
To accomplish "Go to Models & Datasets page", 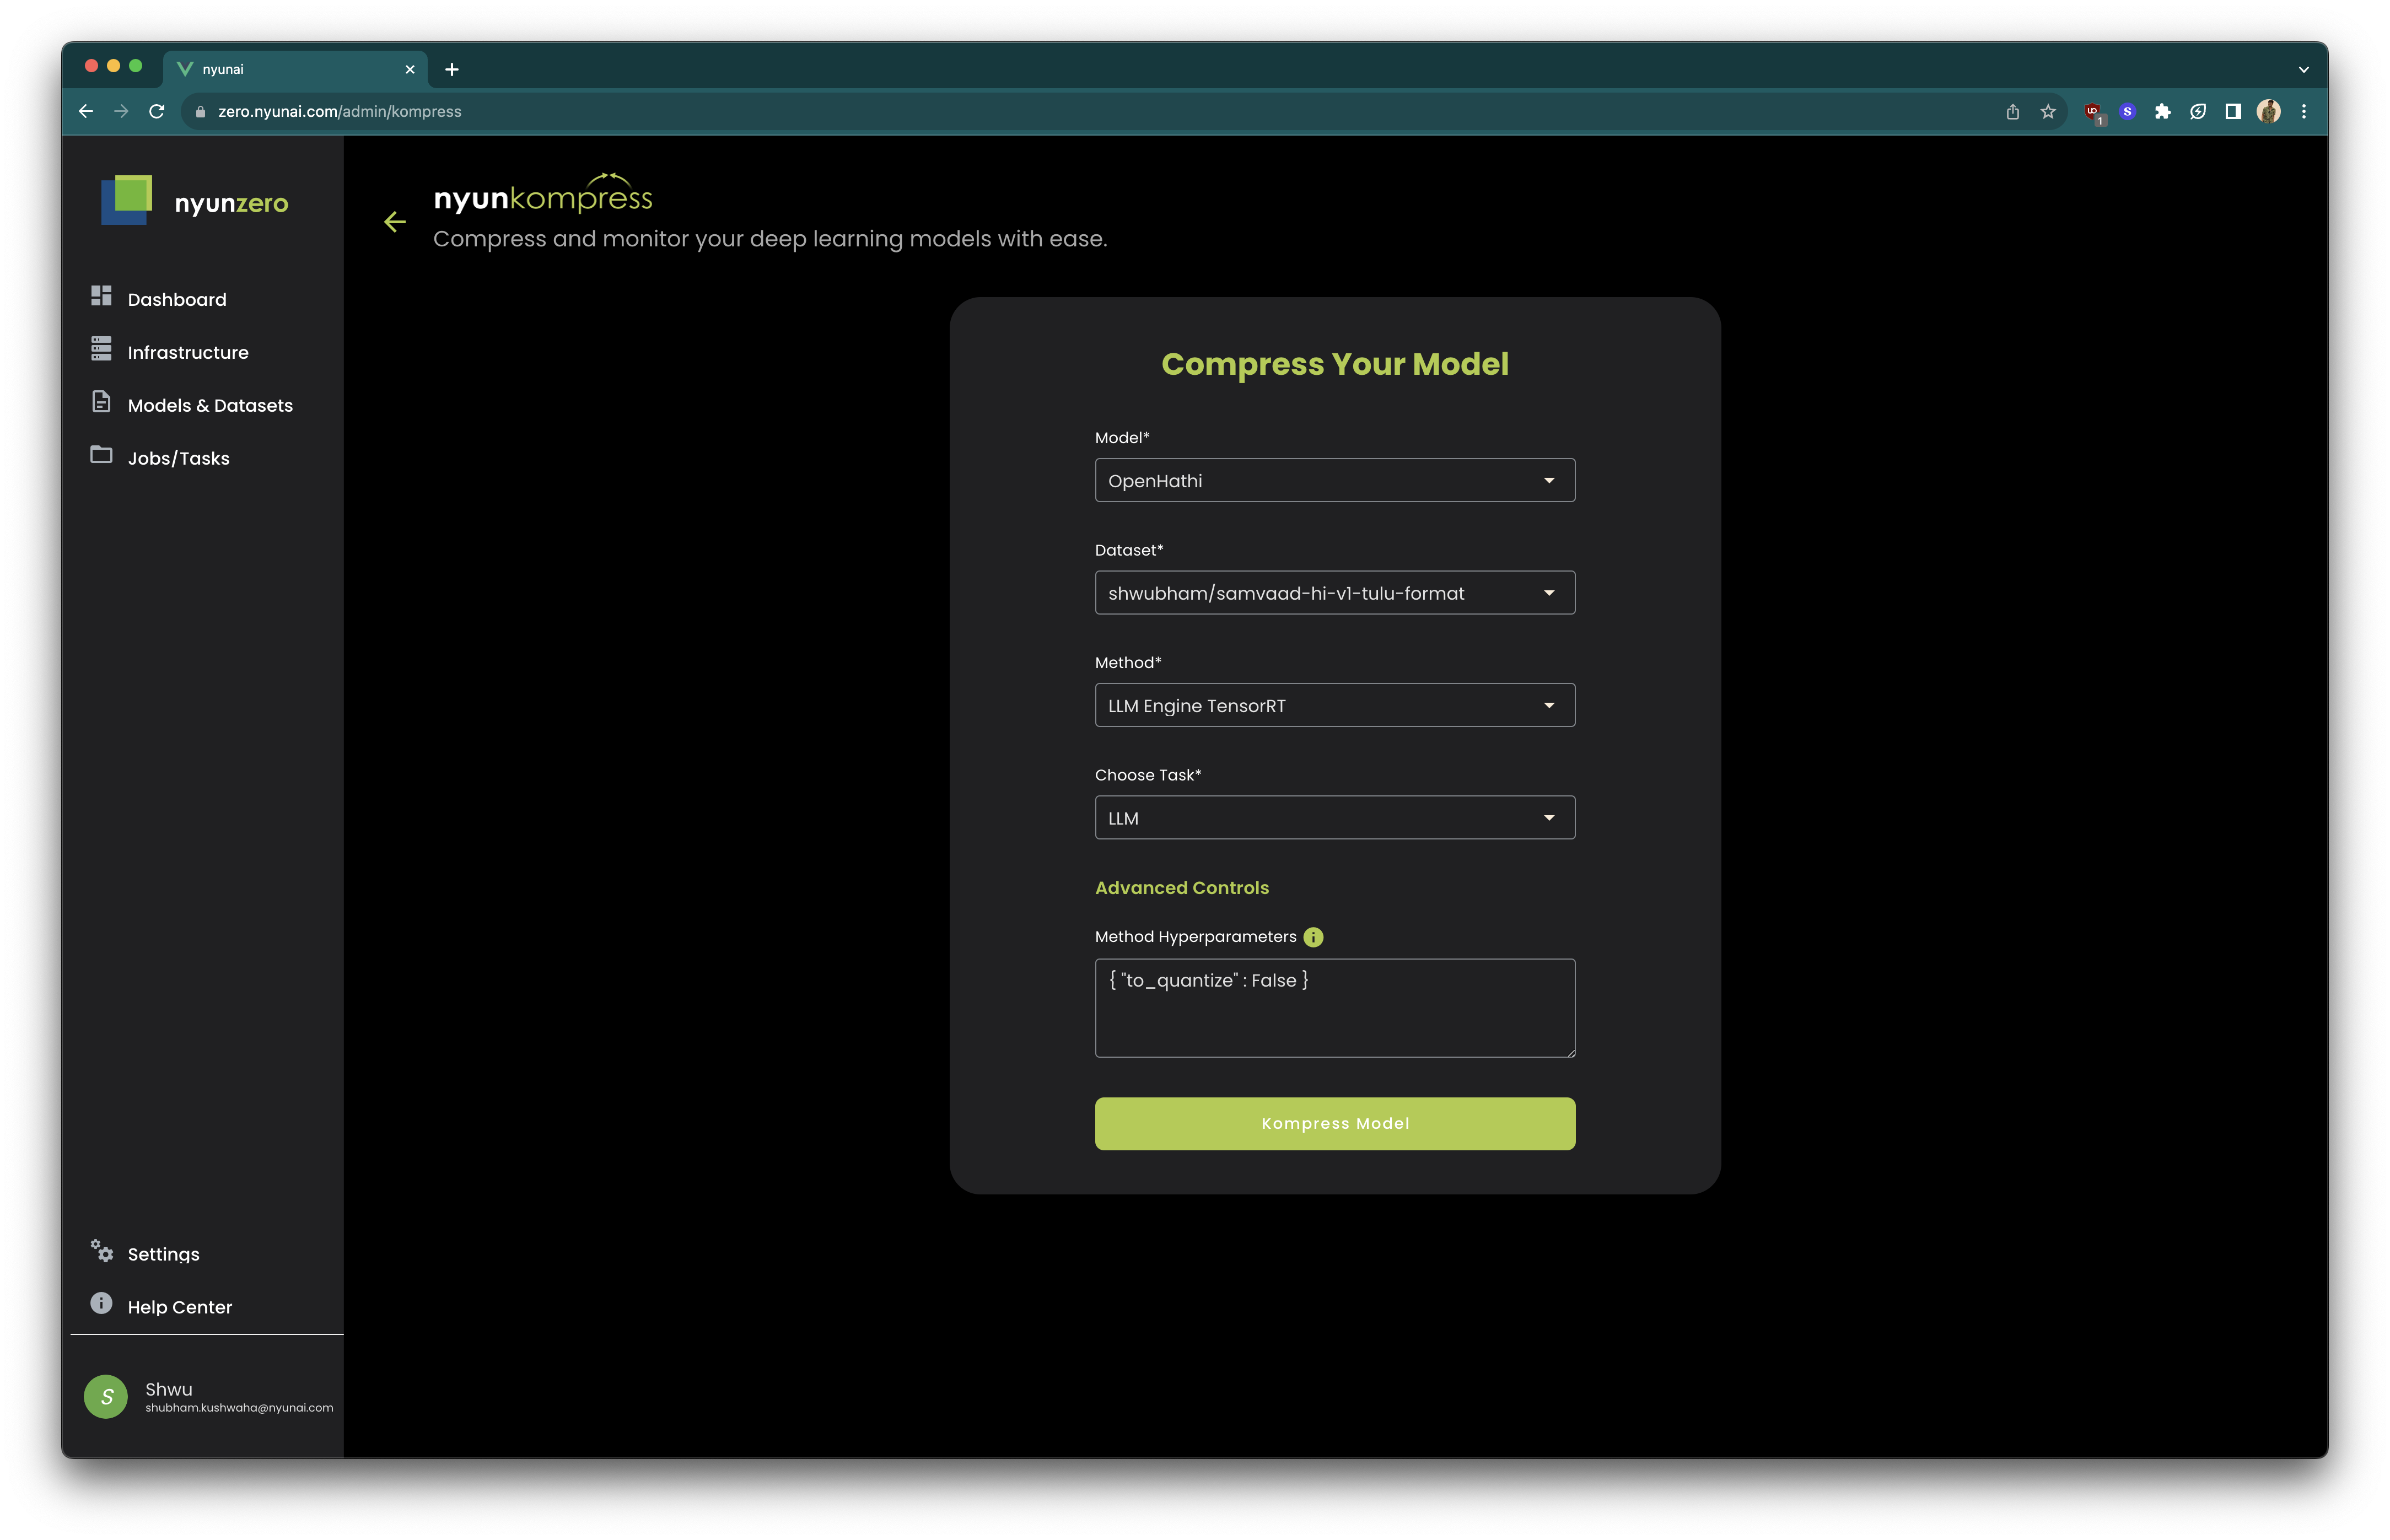I will [210, 405].
